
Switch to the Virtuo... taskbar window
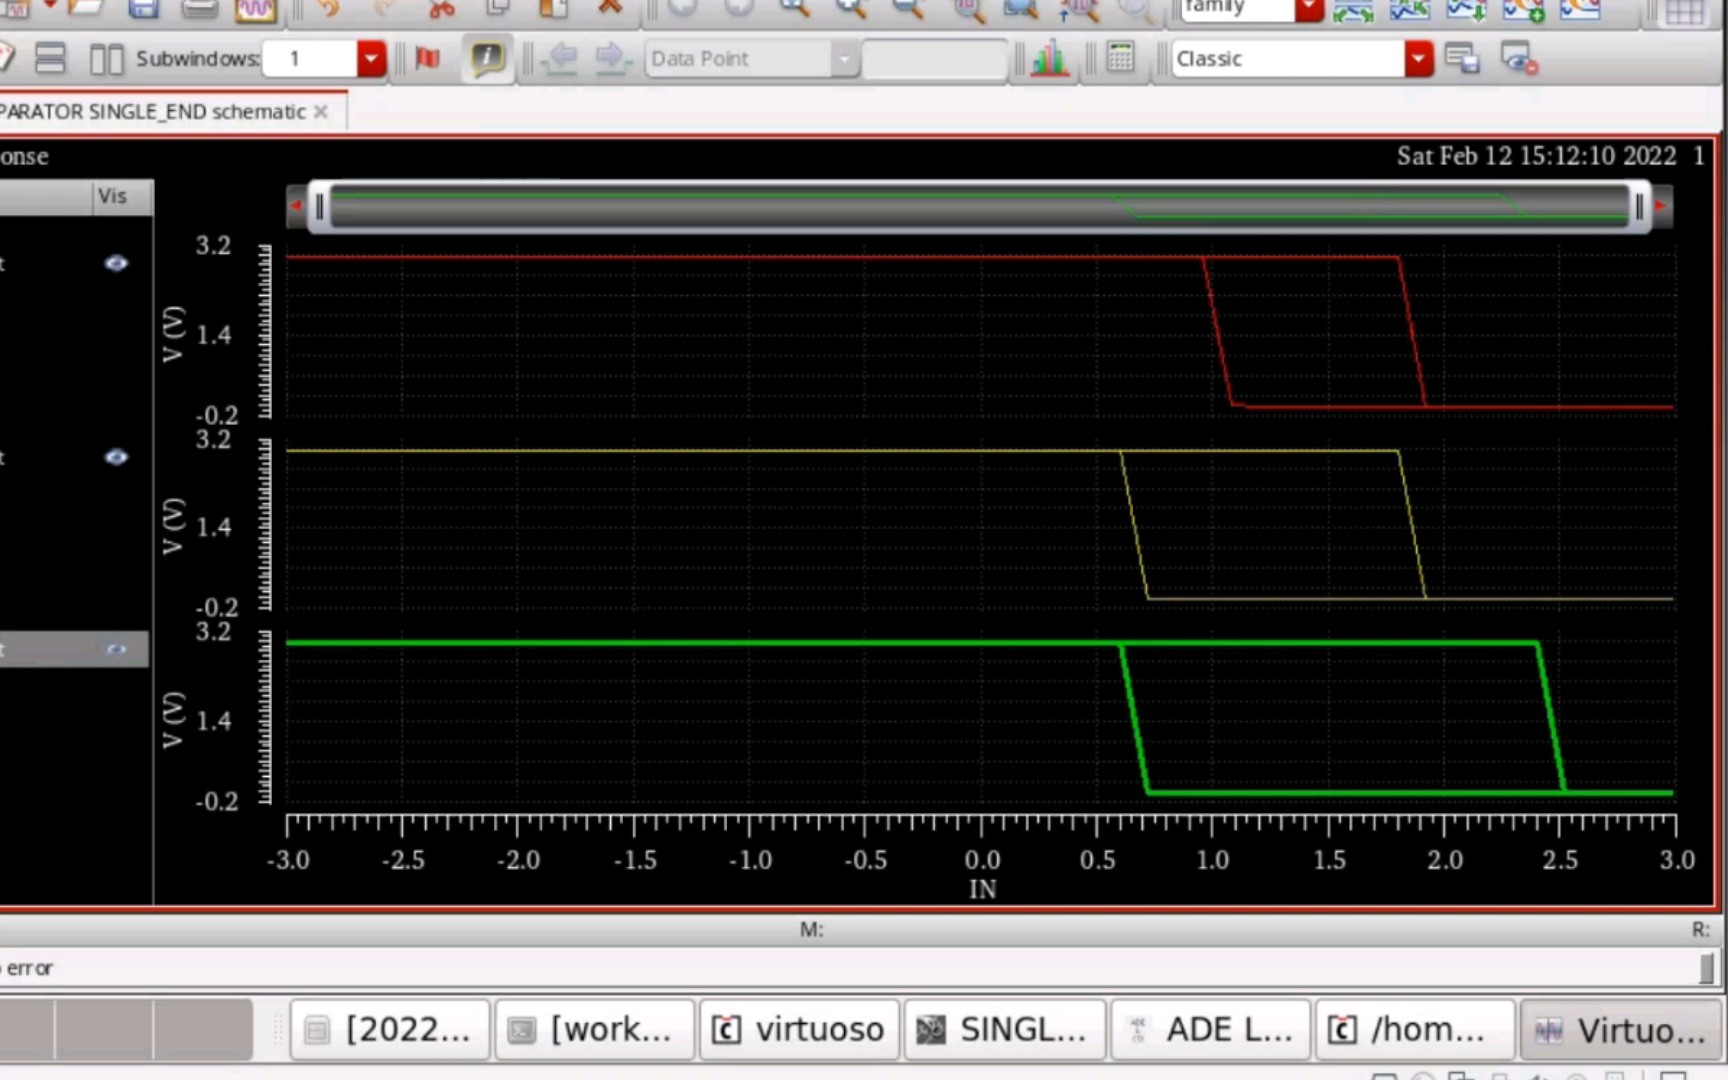[x=1621, y=1029]
